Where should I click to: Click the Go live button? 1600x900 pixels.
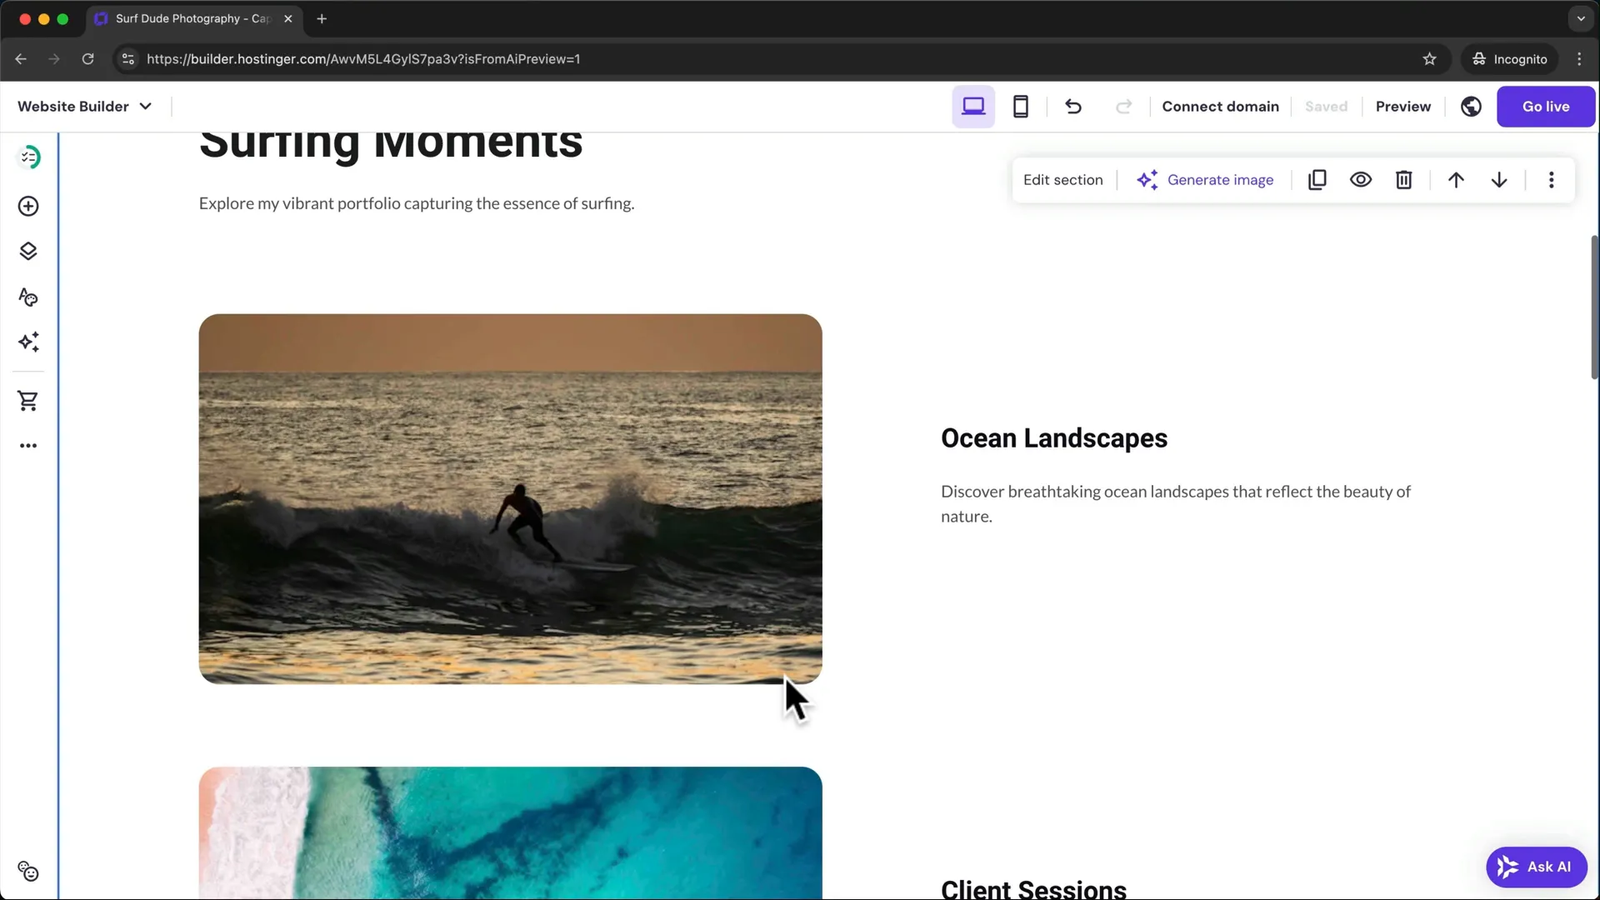1545,107
